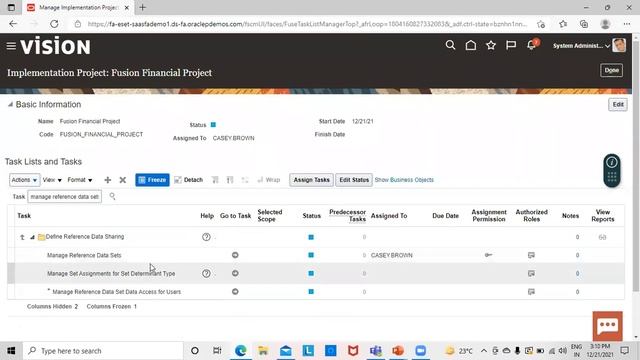Click status square of Define Reference Data Sharing

[x=311, y=237]
